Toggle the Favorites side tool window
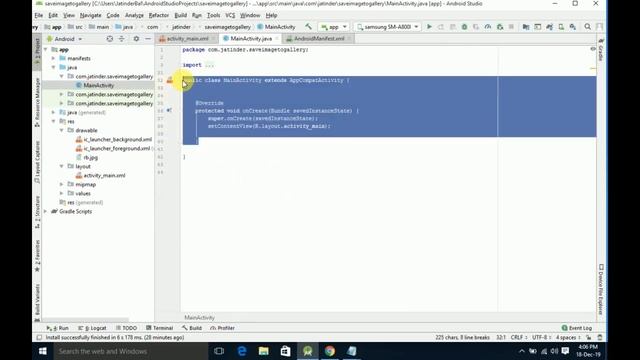 37,256
